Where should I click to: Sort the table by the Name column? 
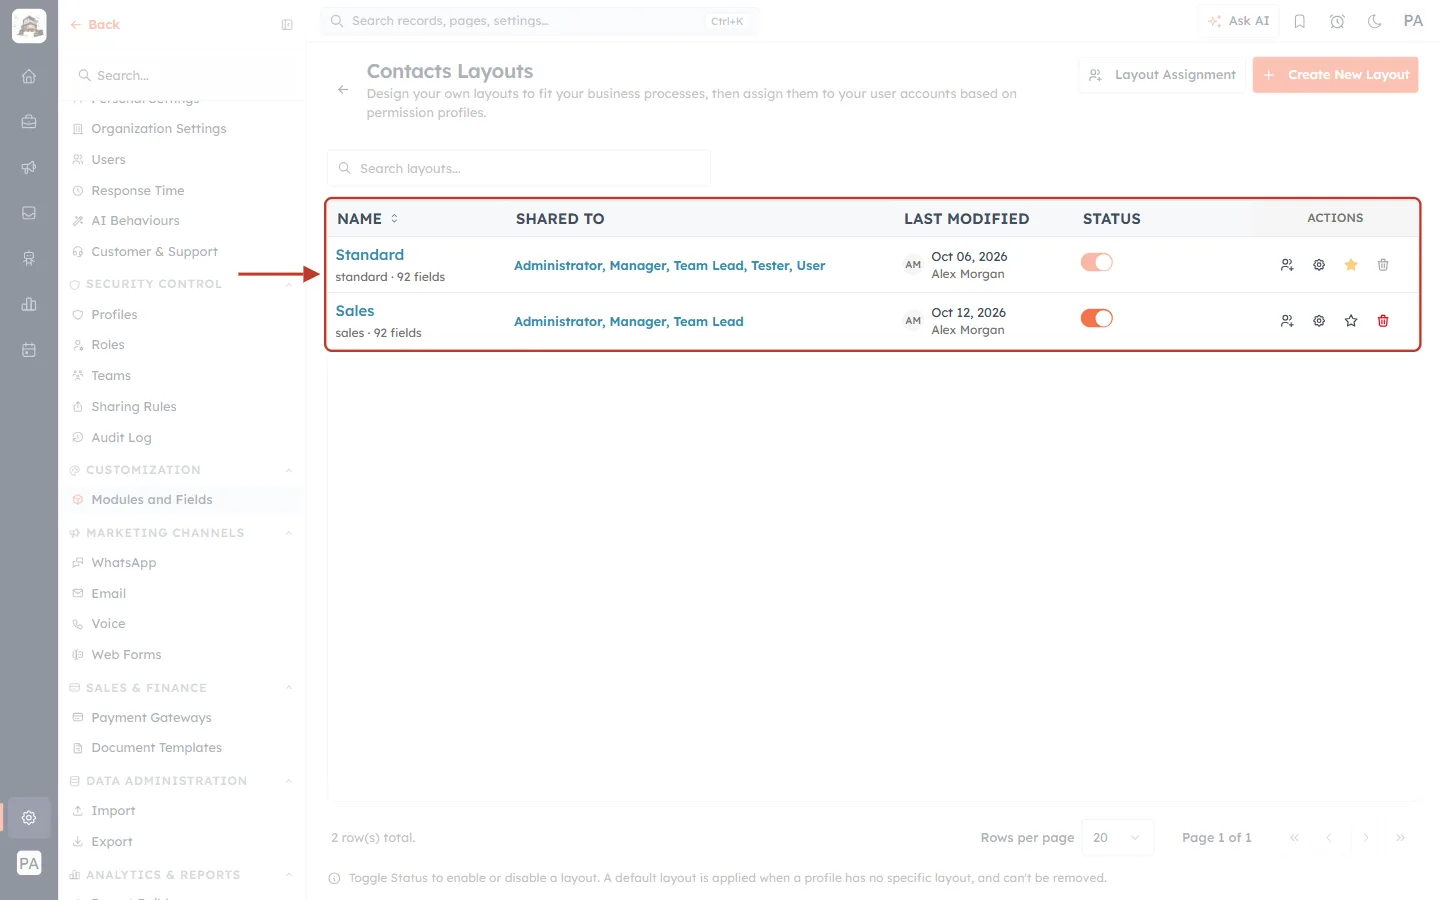[368, 219]
